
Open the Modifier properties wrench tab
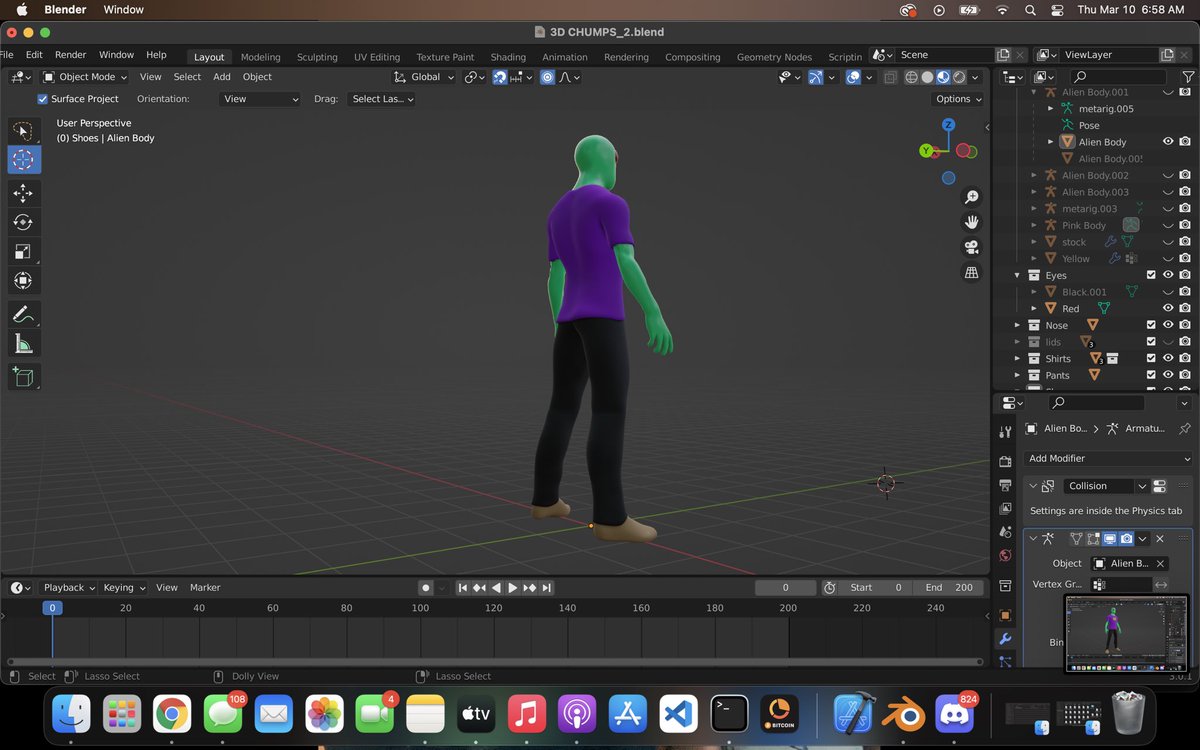click(x=1005, y=639)
